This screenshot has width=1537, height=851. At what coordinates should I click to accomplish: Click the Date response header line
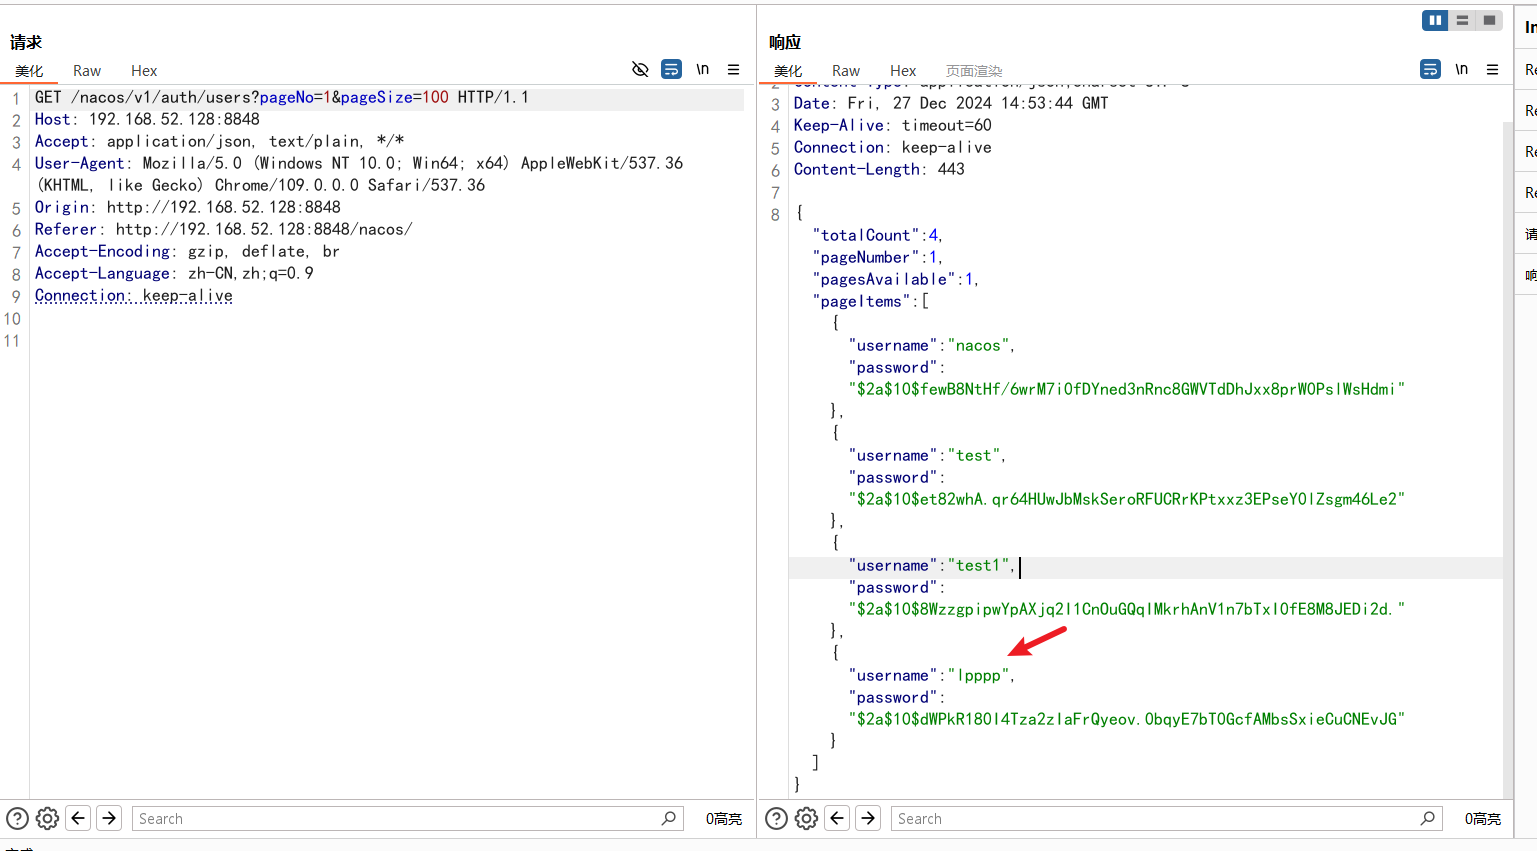point(951,103)
